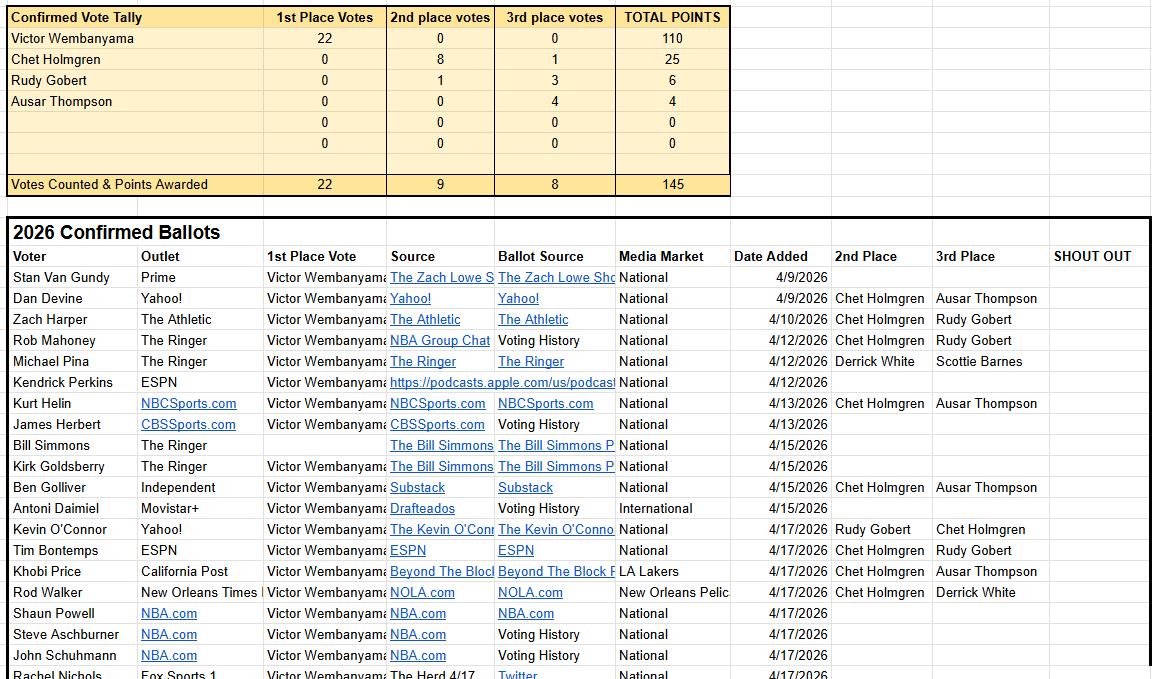
Task: Select the 145 total points awarded cell
Action: tap(672, 184)
